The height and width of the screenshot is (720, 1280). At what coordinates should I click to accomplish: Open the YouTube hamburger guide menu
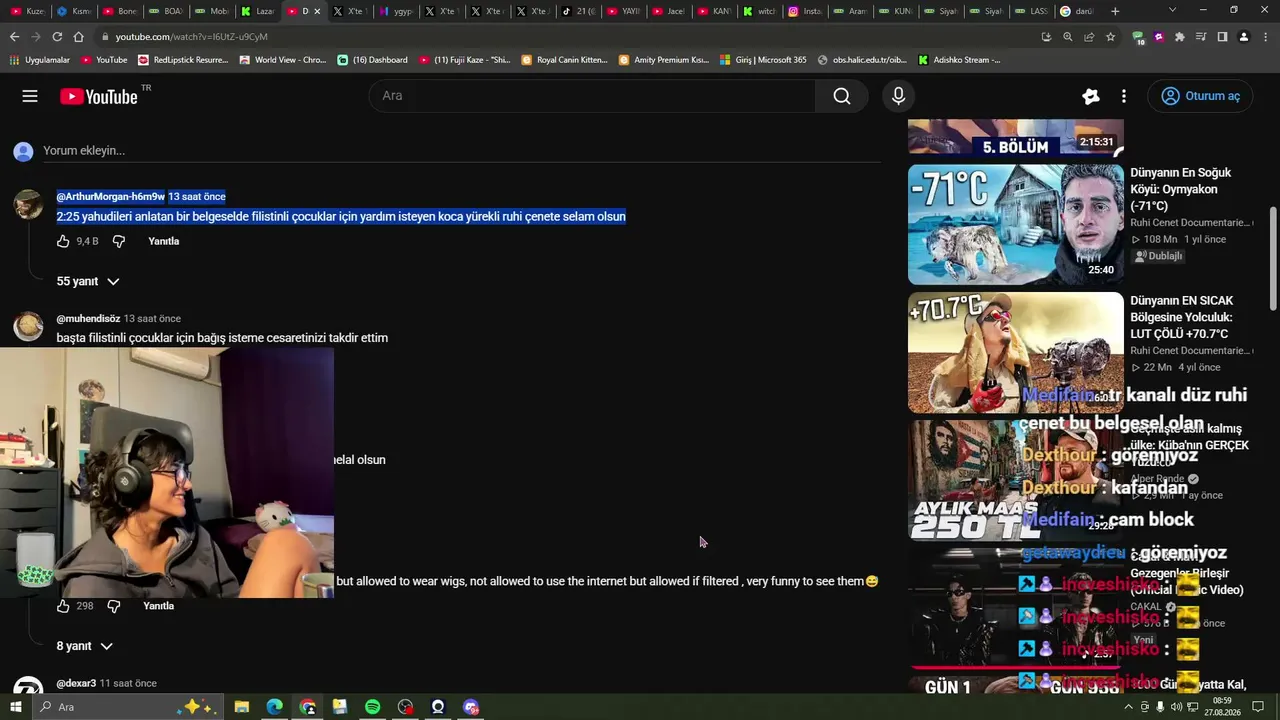coord(30,96)
